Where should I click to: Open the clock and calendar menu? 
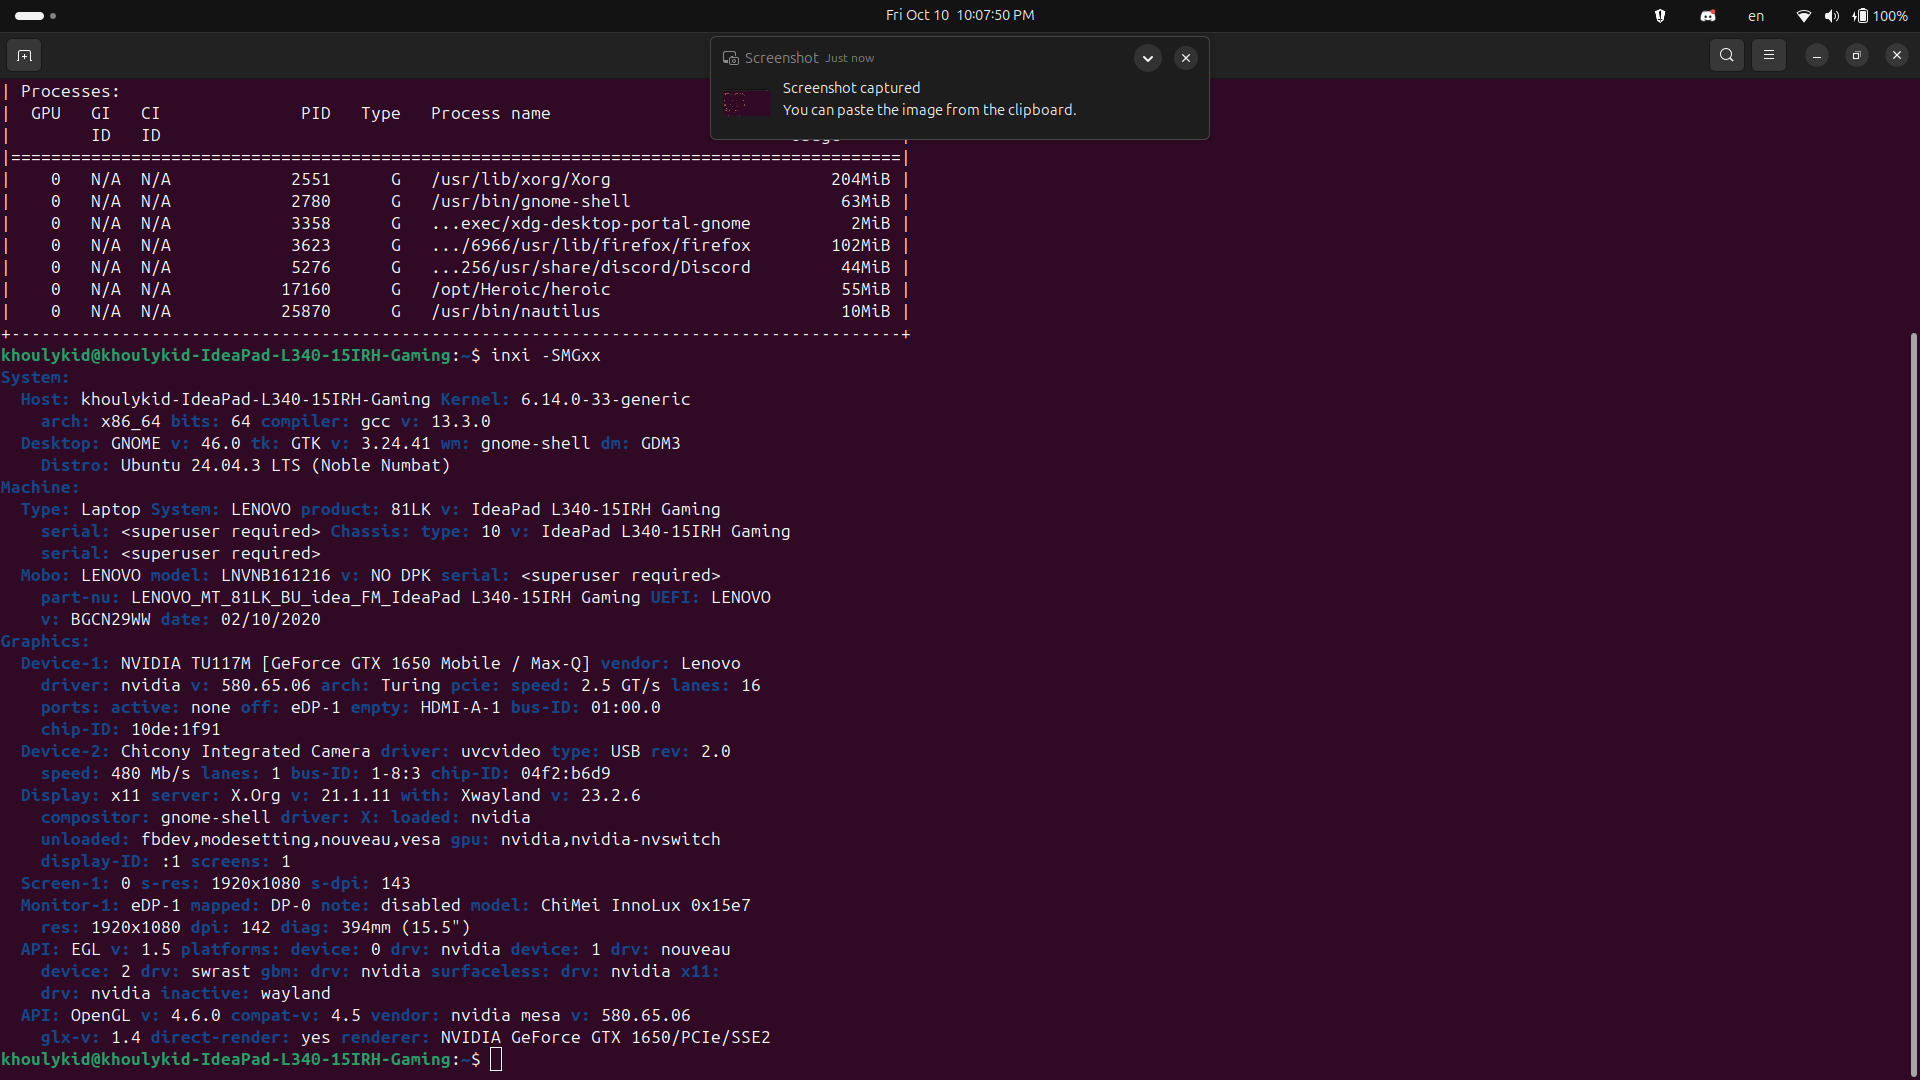click(959, 15)
